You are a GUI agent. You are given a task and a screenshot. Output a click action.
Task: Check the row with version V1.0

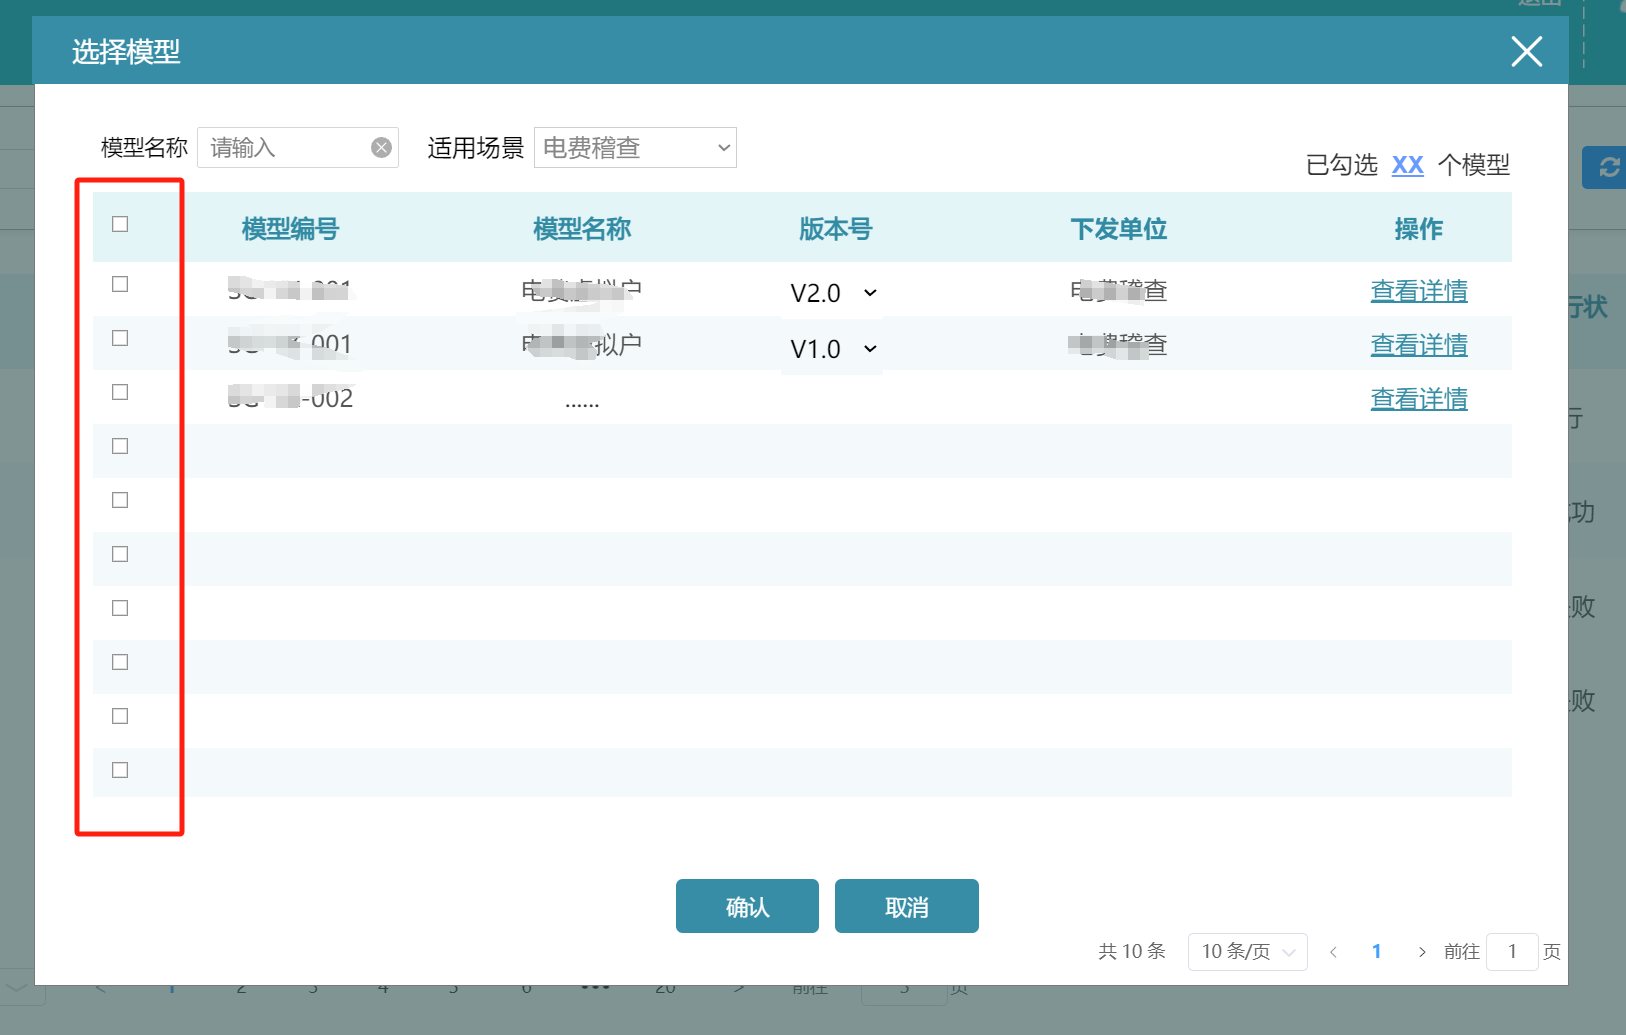(x=120, y=338)
